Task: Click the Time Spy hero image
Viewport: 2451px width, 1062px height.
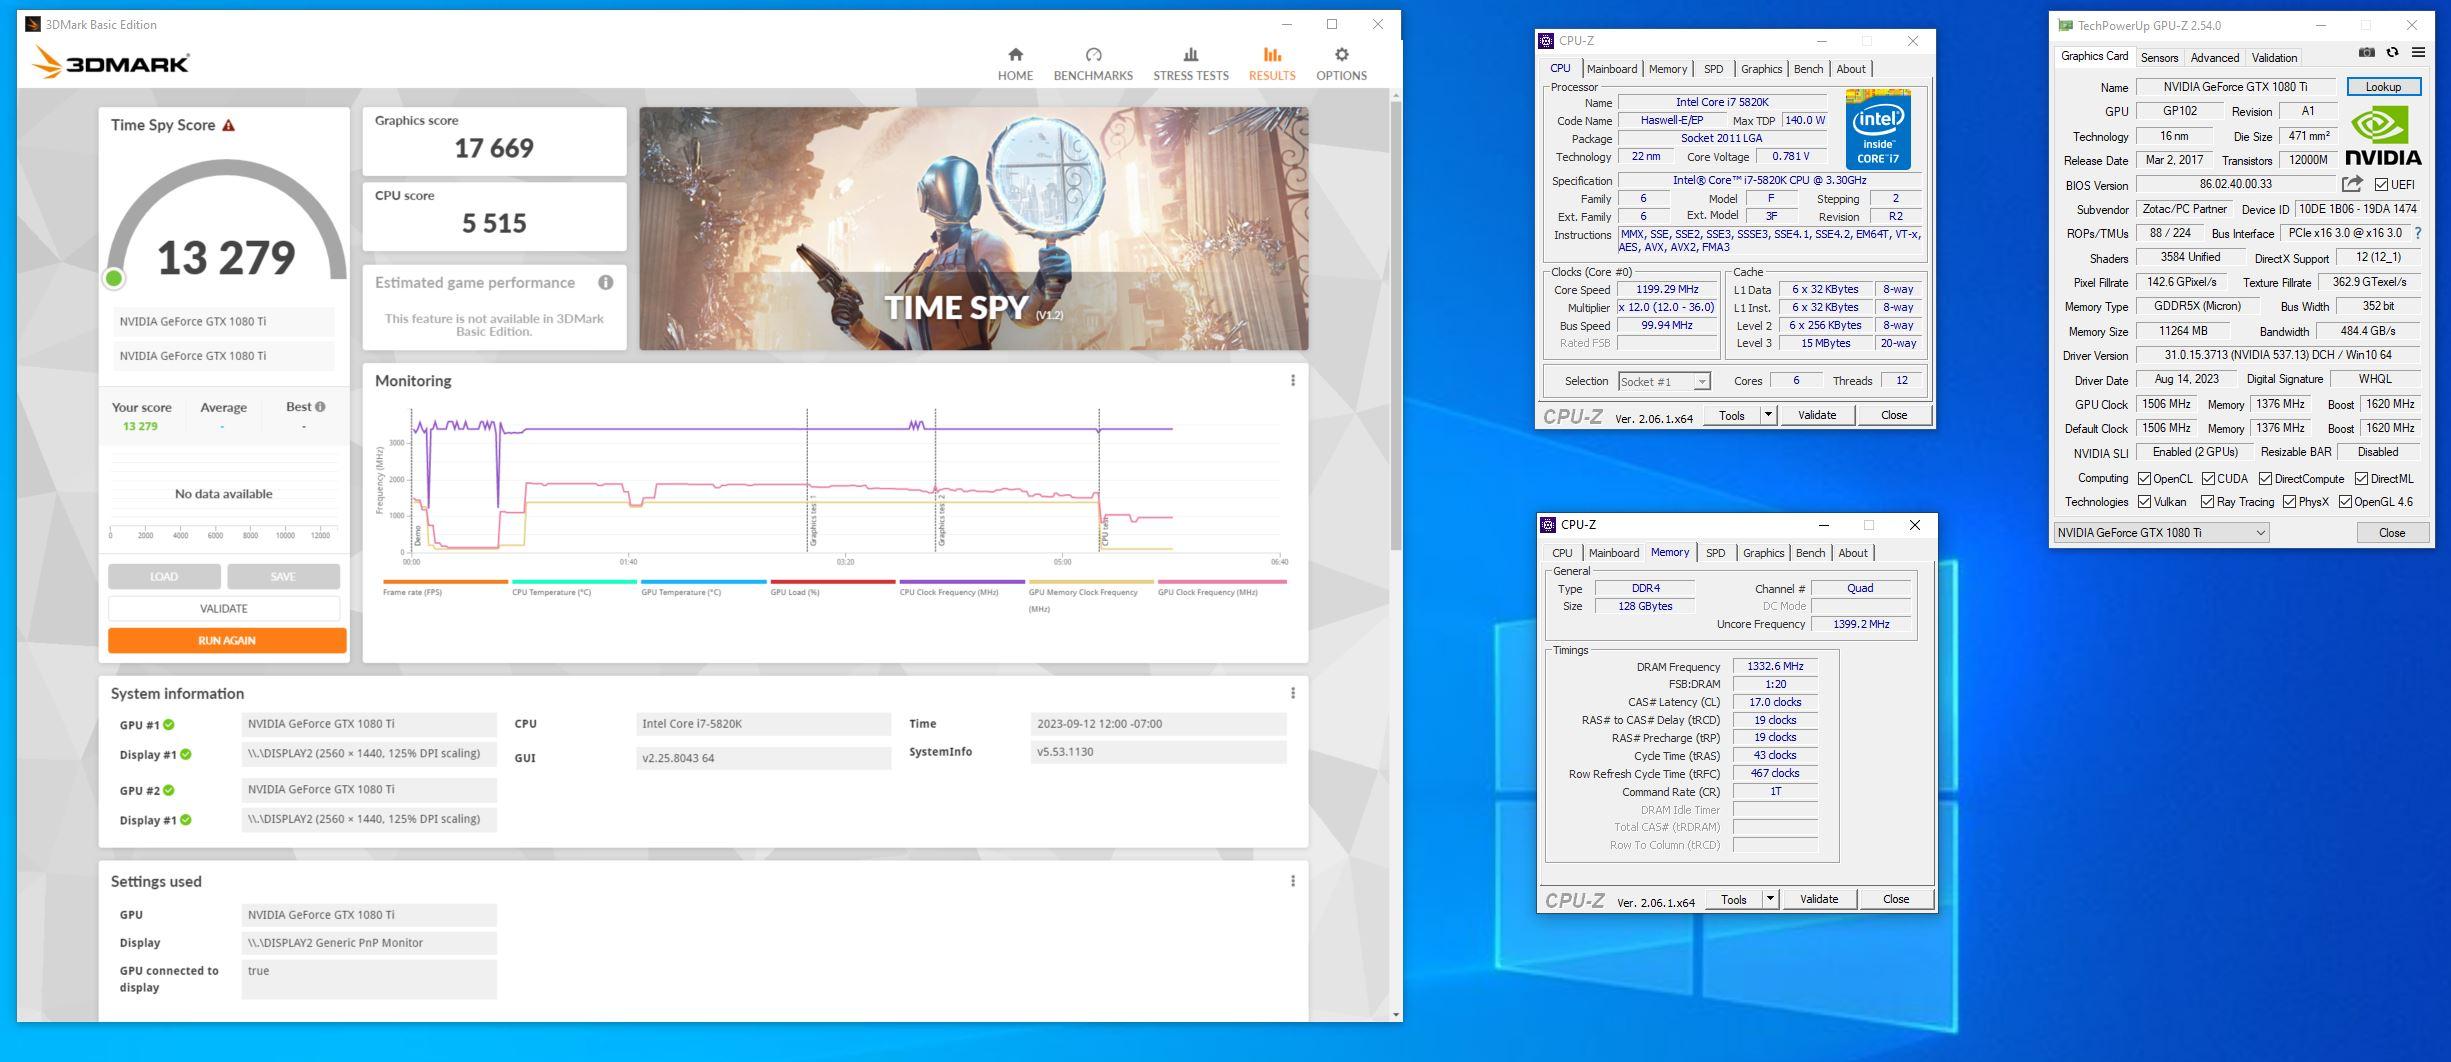Action: [973, 229]
